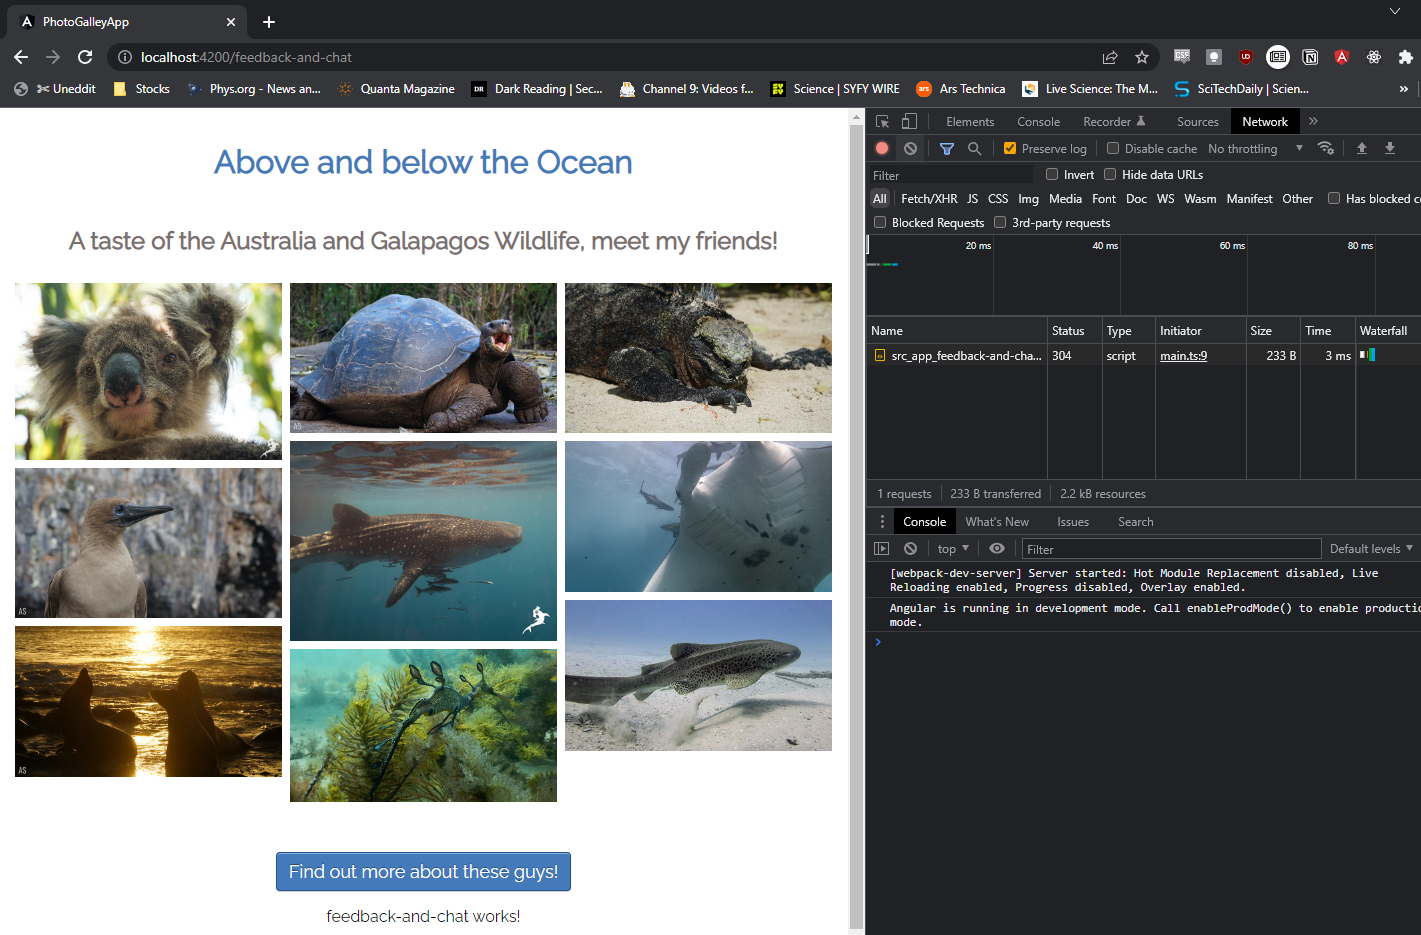
Task: Clear the network log
Action: pyautogui.click(x=910, y=148)
